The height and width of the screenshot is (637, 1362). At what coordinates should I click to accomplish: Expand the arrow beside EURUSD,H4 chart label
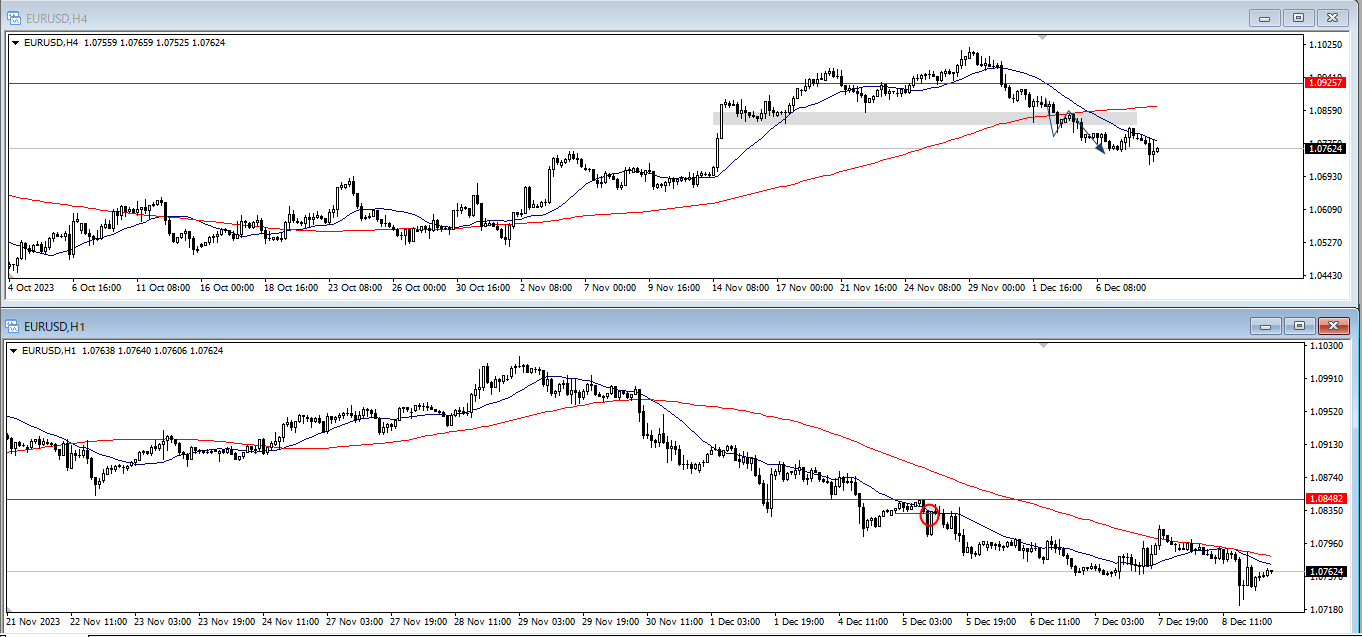click(x=15, y=42)
